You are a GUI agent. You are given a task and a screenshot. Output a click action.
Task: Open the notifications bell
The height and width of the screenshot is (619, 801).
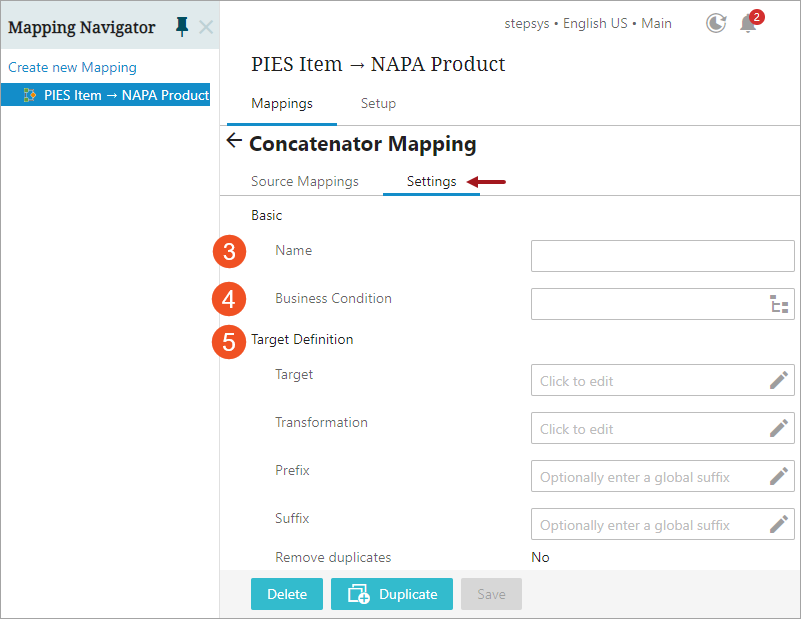pyautogui.click(x=748, y=23)
